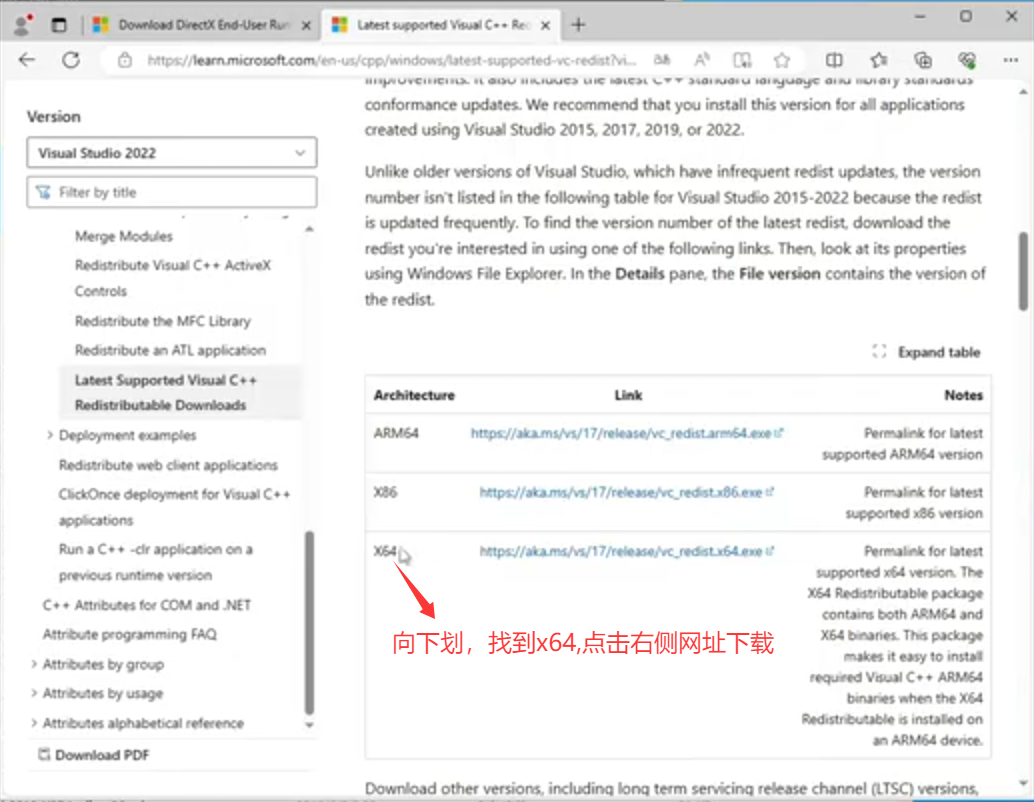The image size is (1034, 802).
Task: Open the Visual Studio 2022 version dropdown
Action: (172, 153)
